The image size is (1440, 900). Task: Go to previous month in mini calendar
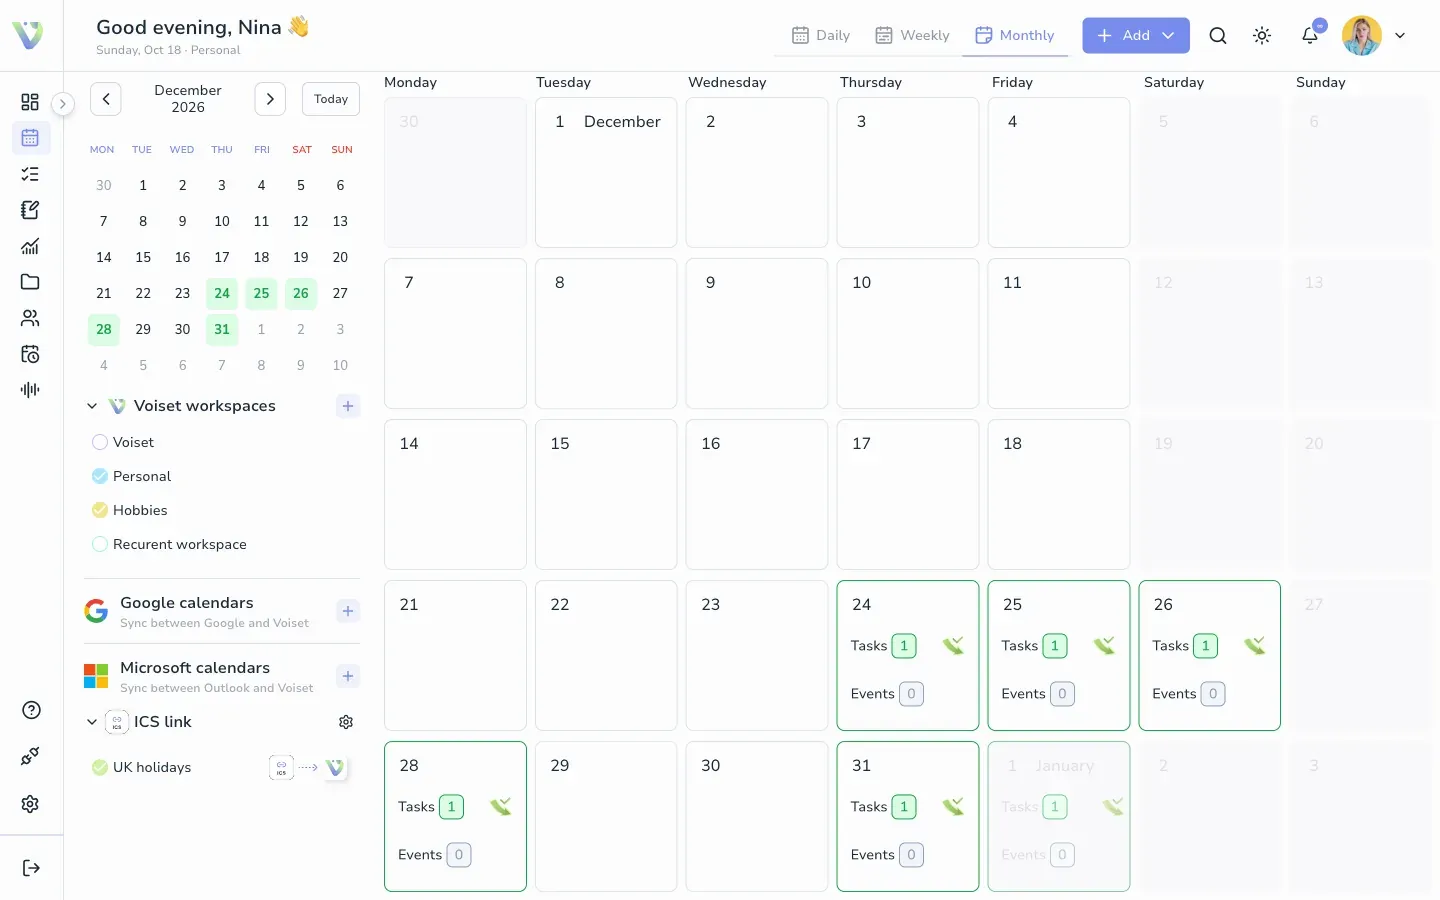(106, 99)
